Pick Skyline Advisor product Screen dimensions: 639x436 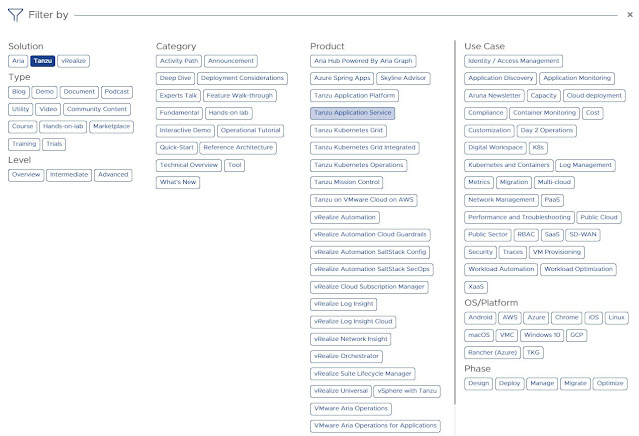pyautogui.click(x=403, y=78)
